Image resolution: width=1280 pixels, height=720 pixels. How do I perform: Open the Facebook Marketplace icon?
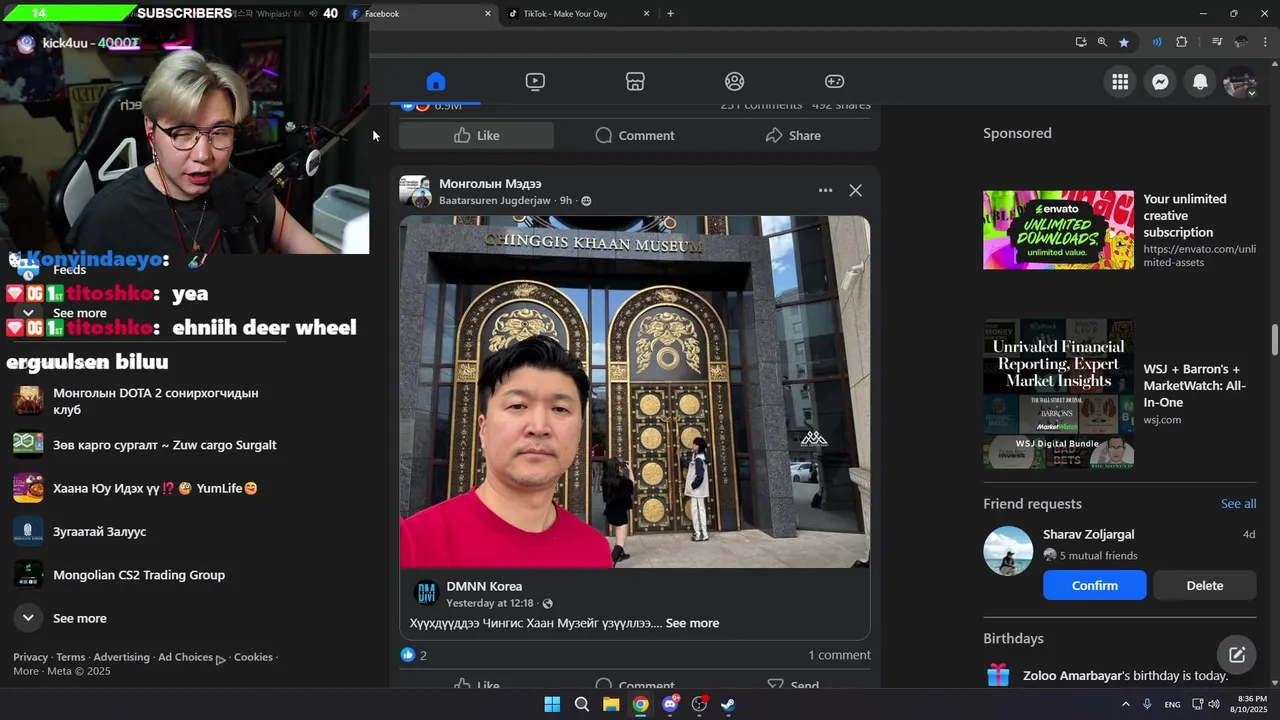(635, 81)
